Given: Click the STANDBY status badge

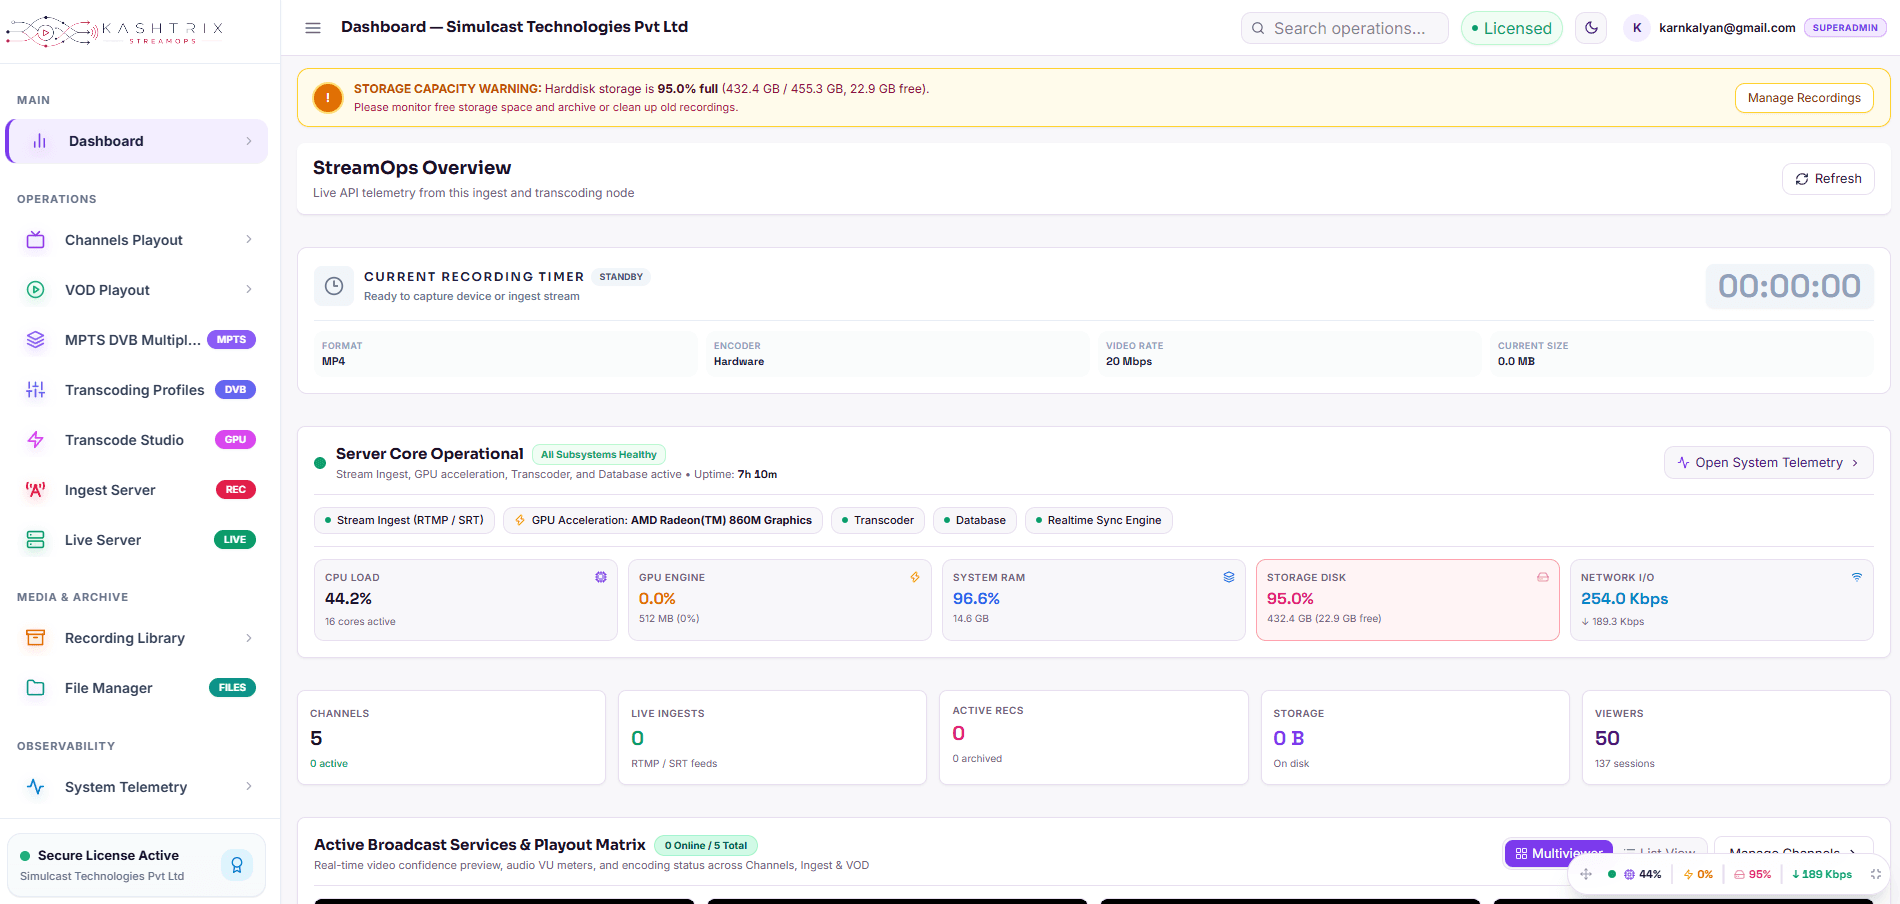Looking at the screenshot, I should pyautogui.click(x=621, y=277).
